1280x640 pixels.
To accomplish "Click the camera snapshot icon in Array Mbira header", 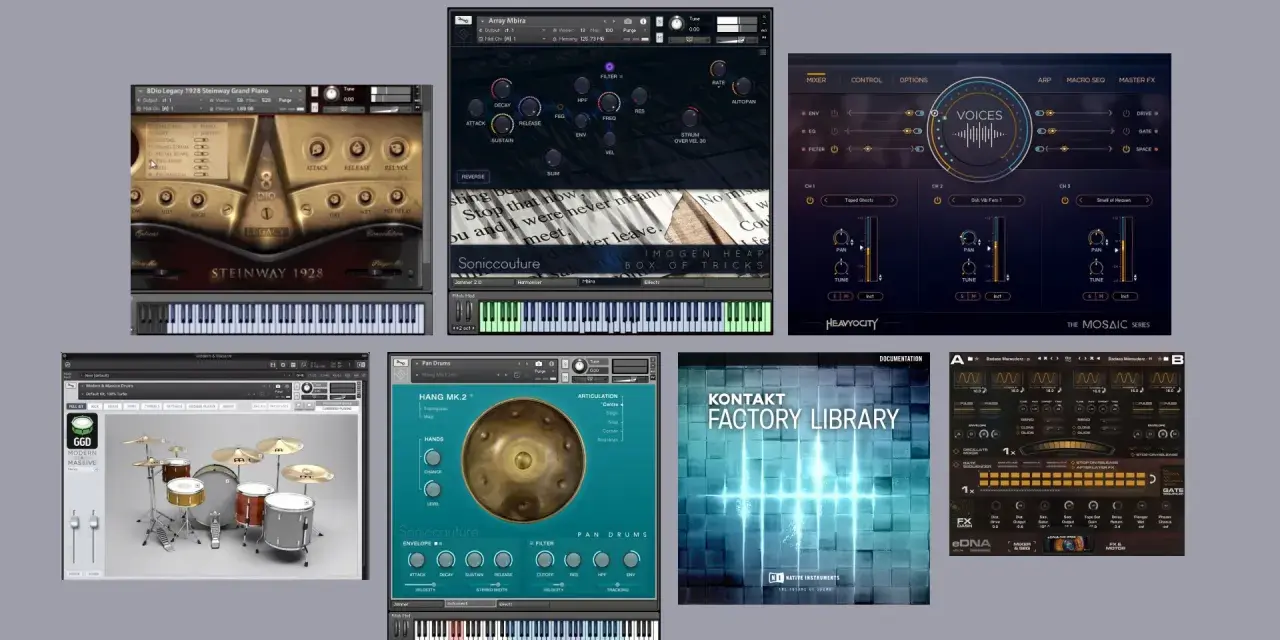I will coord(628,20).
